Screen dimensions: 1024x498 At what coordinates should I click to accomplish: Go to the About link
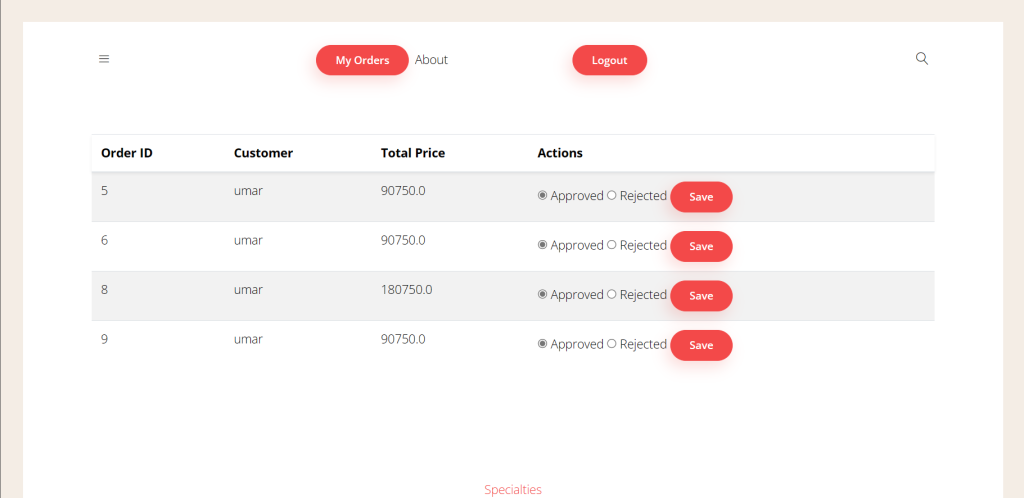coord(431,60)
